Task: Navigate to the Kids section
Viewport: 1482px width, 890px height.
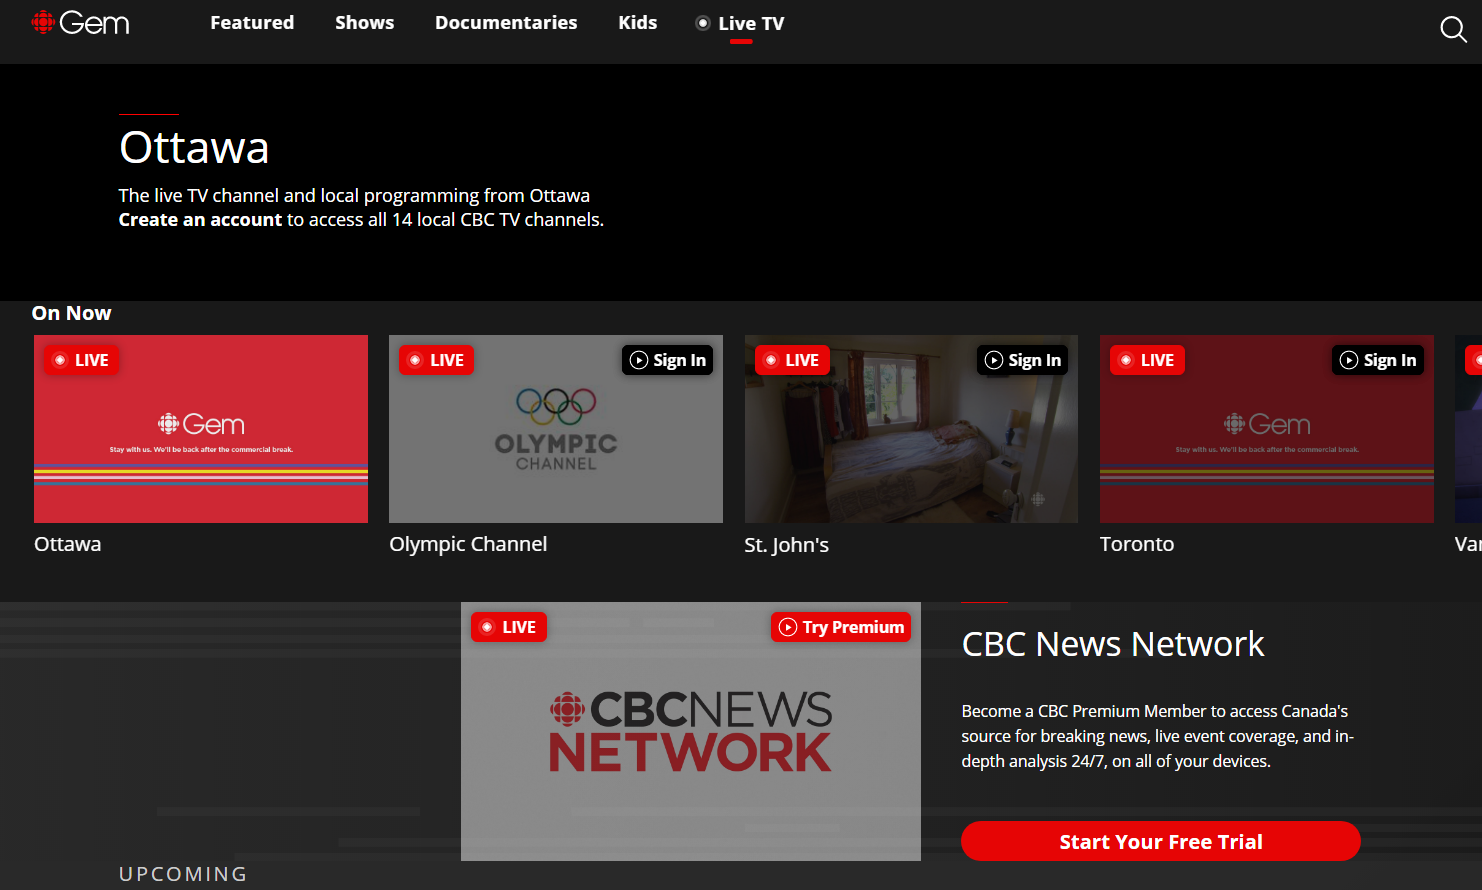Action: click(x=638, y=22)
